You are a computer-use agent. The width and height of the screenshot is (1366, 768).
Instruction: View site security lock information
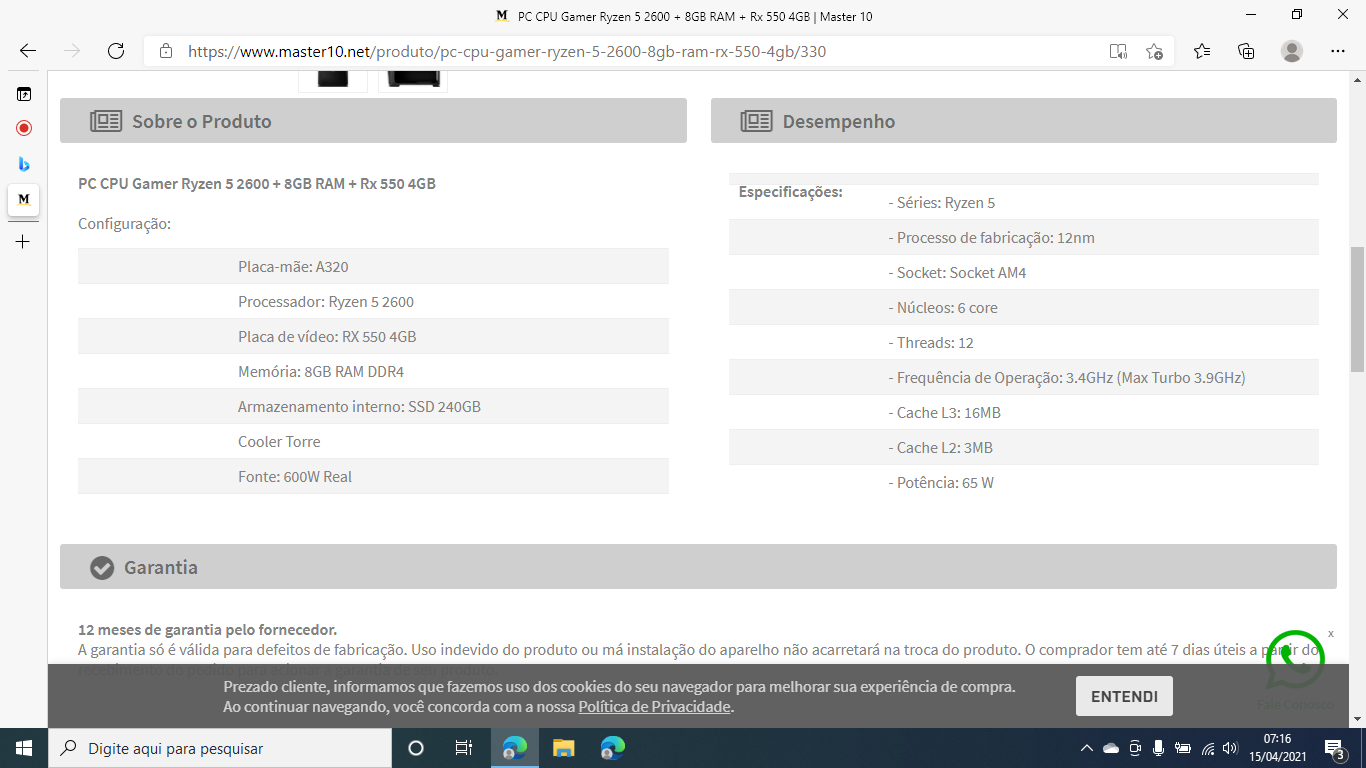pyautogui.click(x=166, y=51)
